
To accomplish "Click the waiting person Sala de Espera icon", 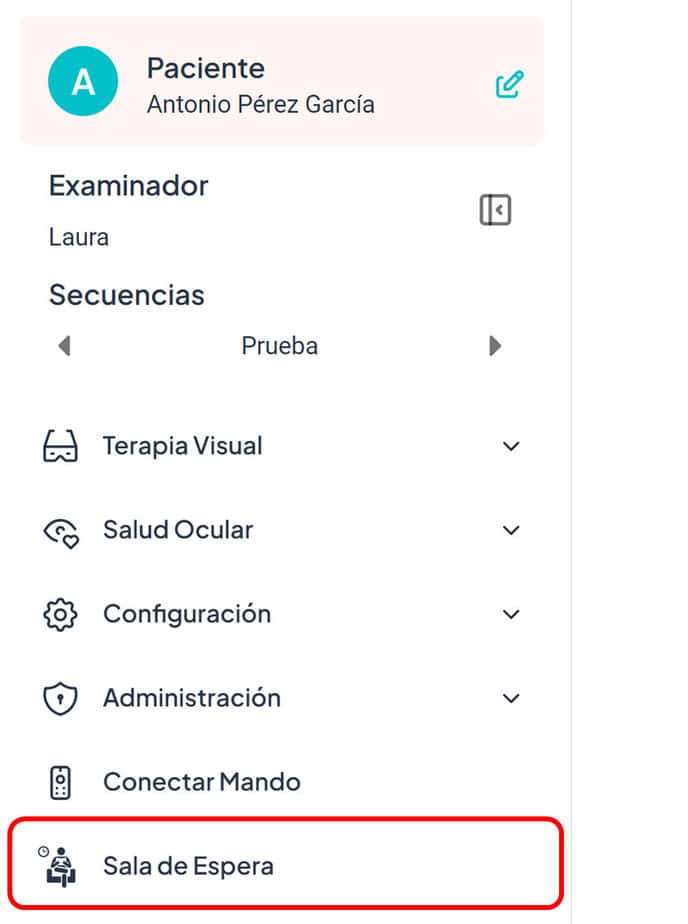I will pos(58,866).
